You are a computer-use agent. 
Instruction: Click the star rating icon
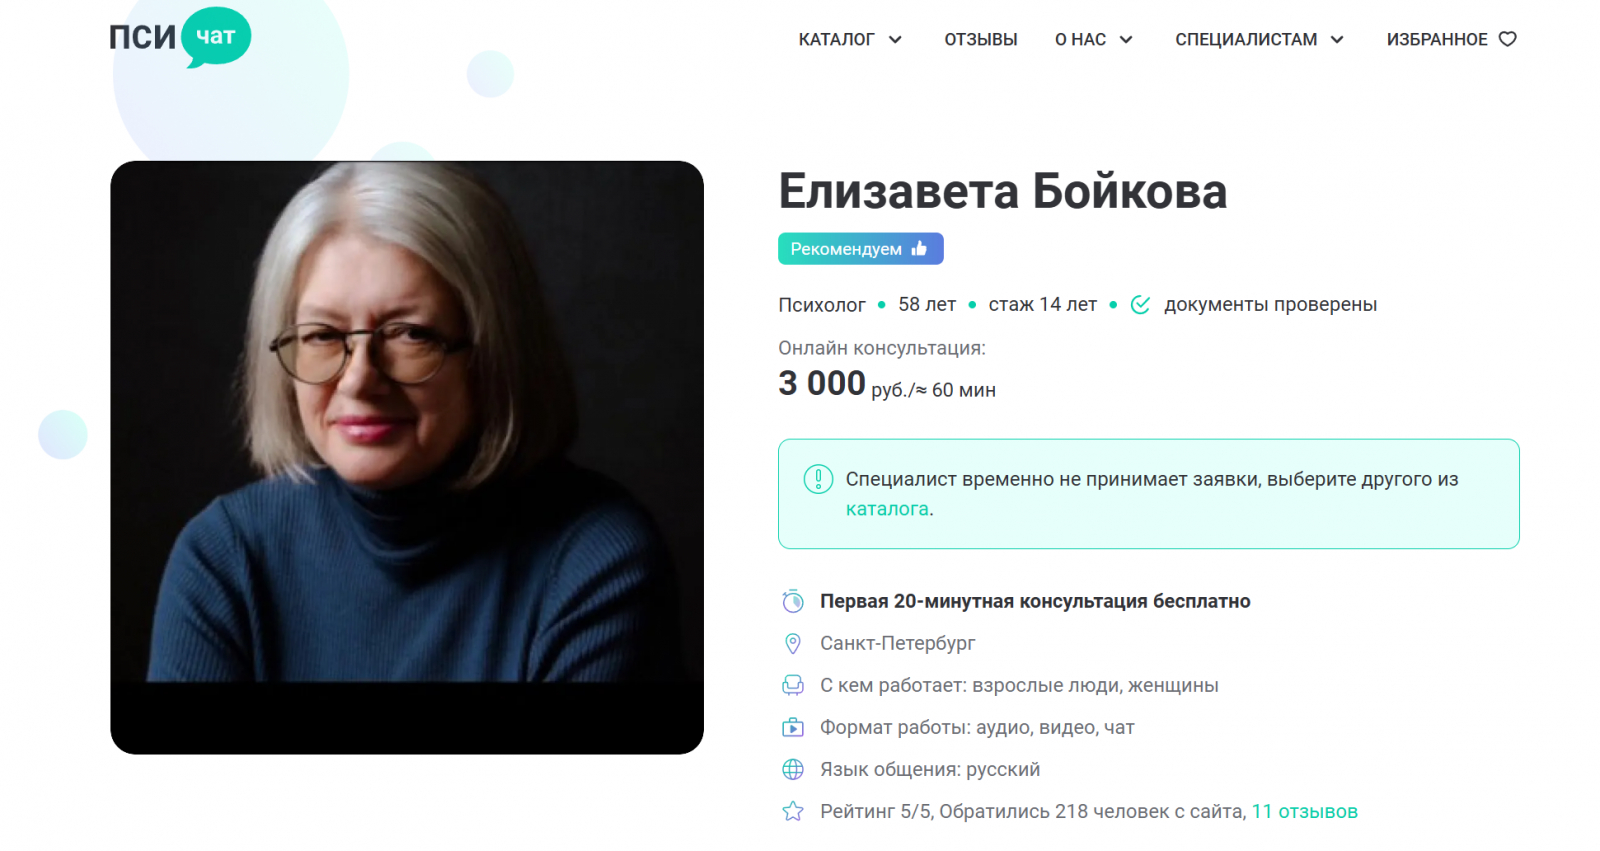tap(793, 811)
